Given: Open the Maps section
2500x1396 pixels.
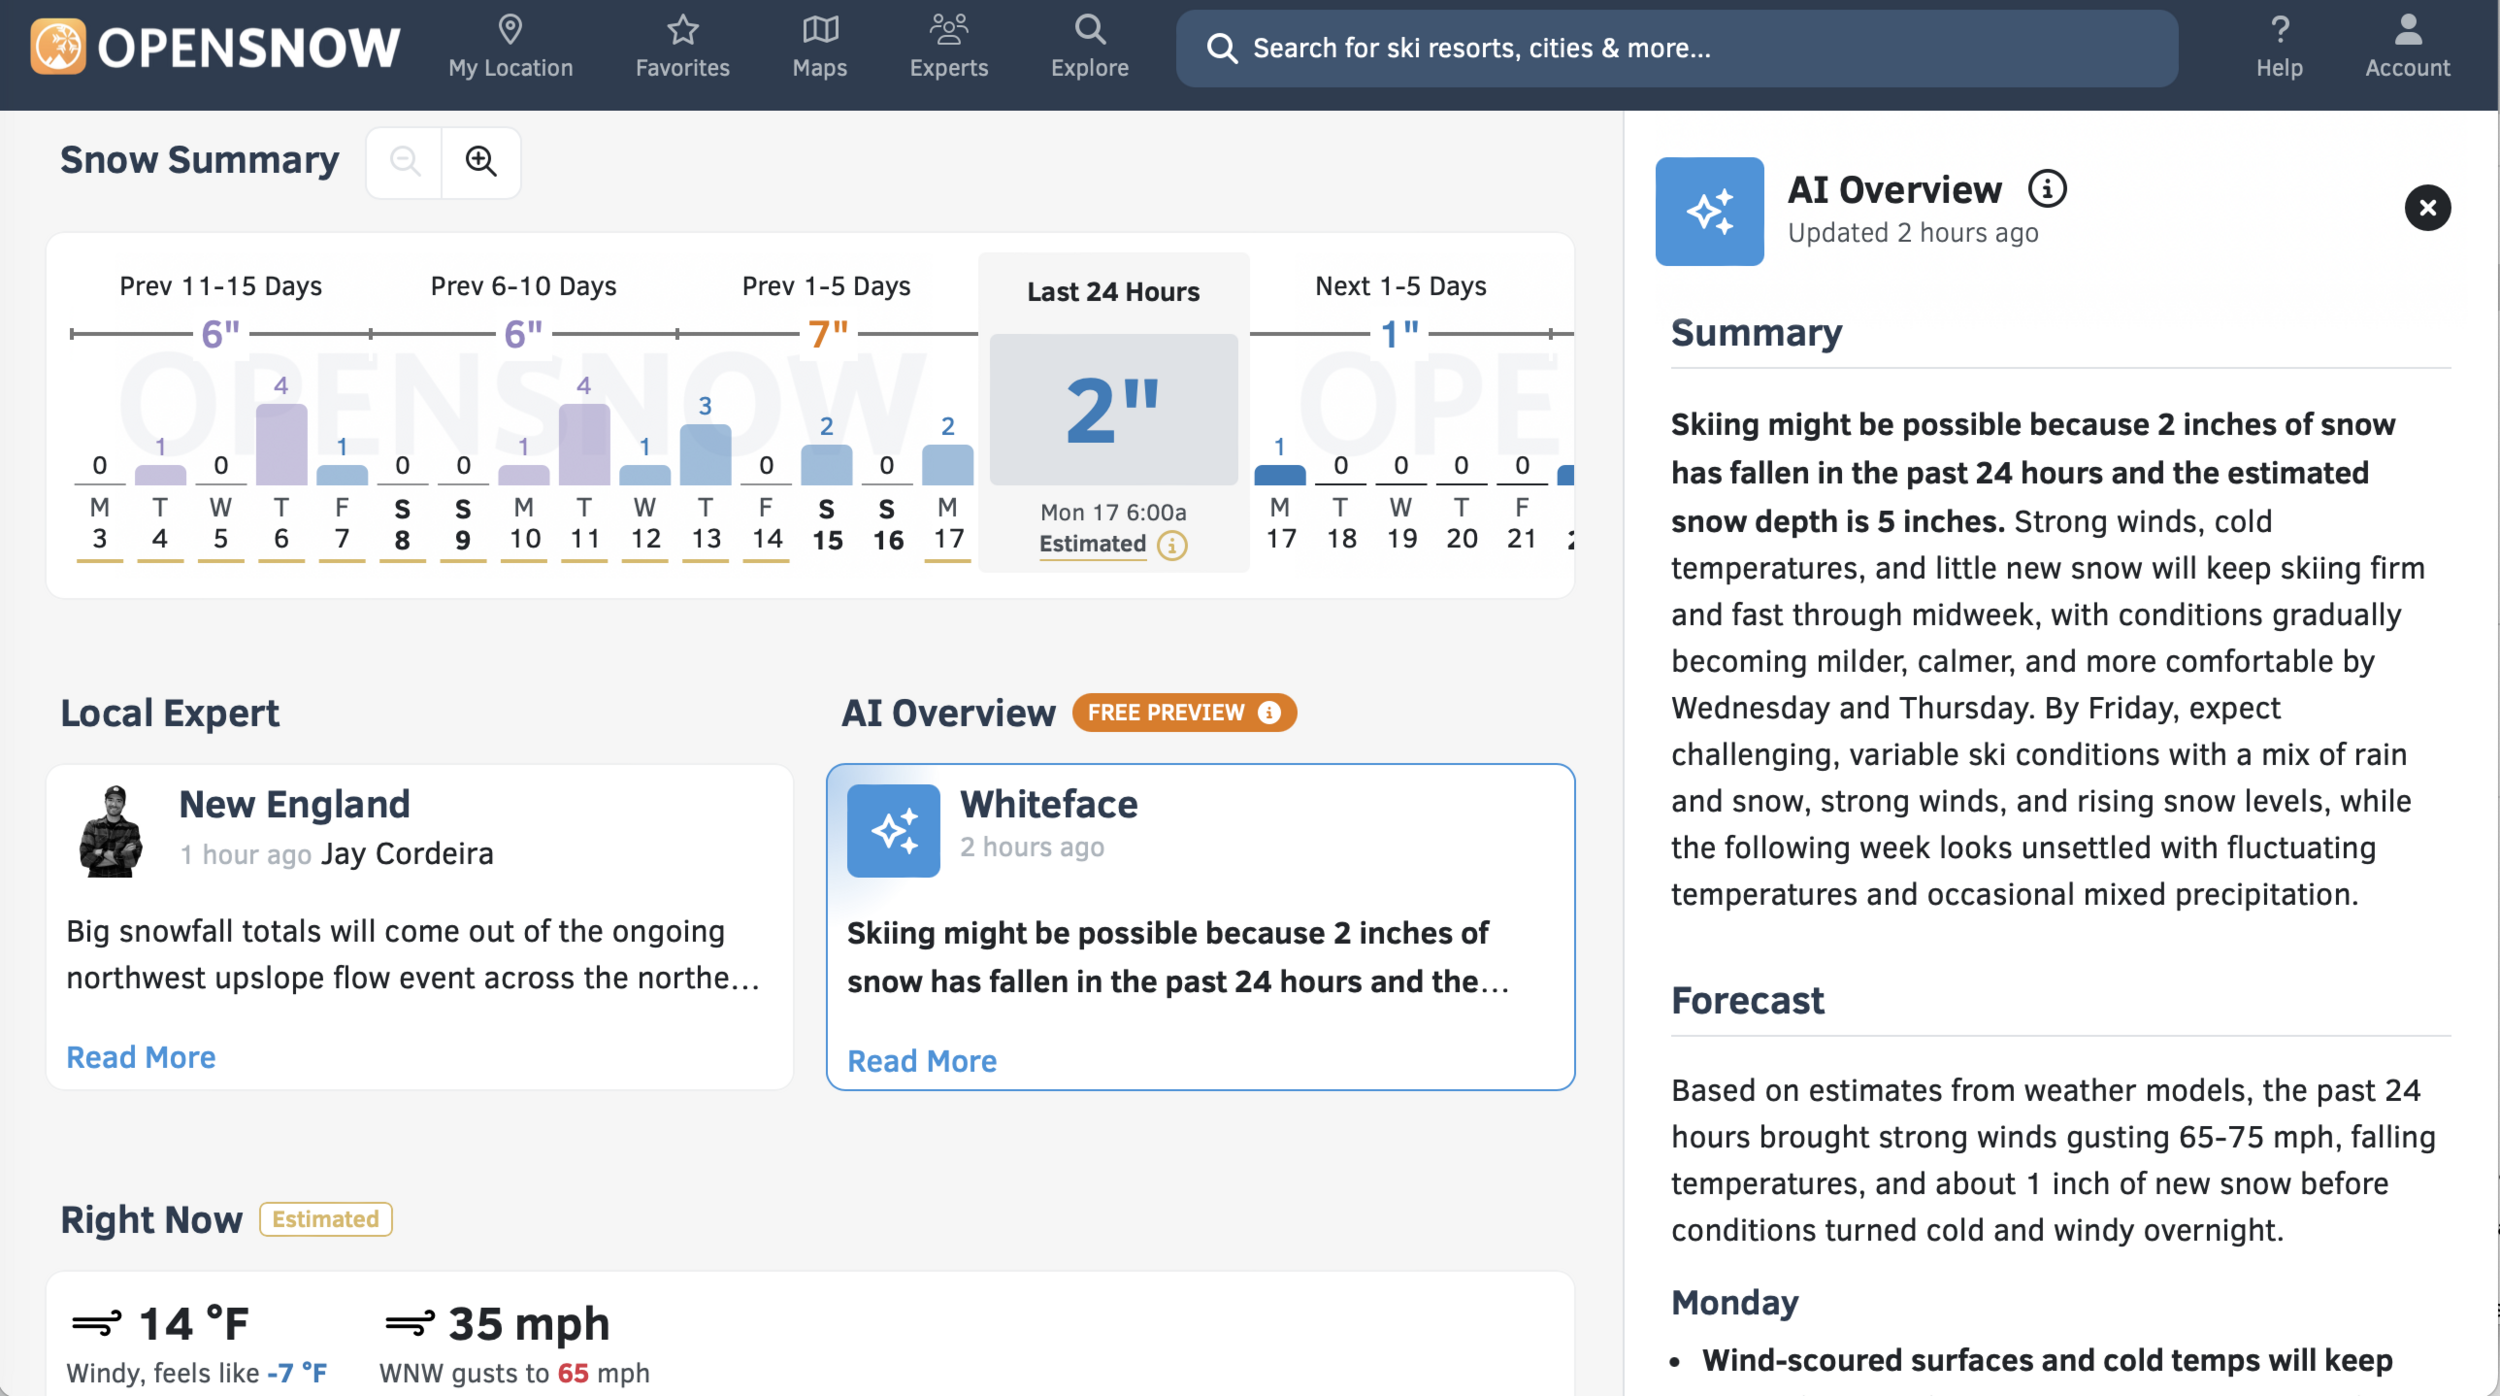Looking at the screenshot, I should pos(819,47).
